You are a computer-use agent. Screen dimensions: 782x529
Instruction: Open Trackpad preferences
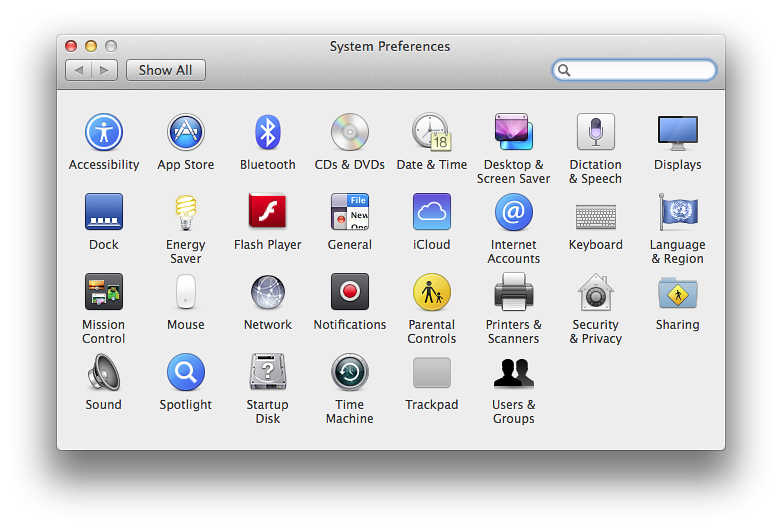[x=431, y=372]
